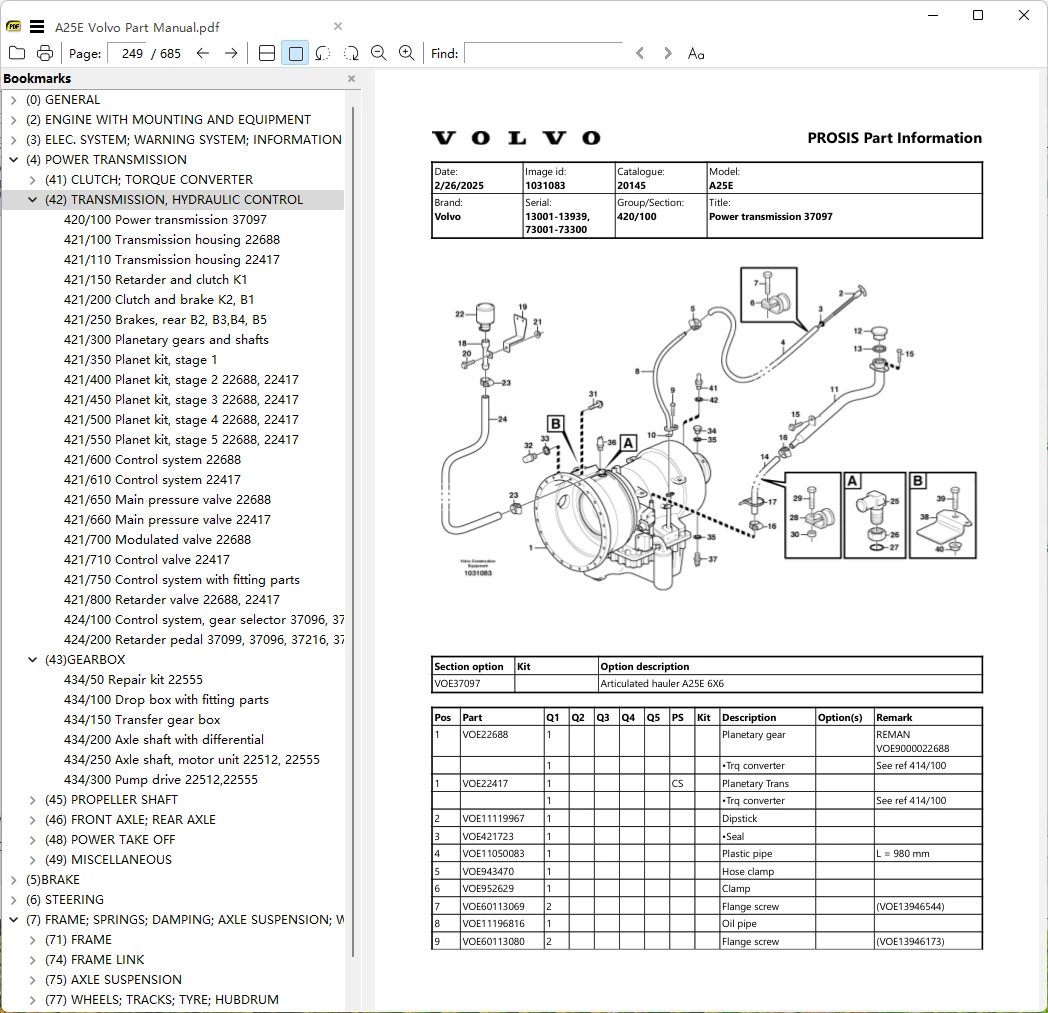Zoom out of the document
Viewport: 1048px width, 1013px height.
(379, 53)
